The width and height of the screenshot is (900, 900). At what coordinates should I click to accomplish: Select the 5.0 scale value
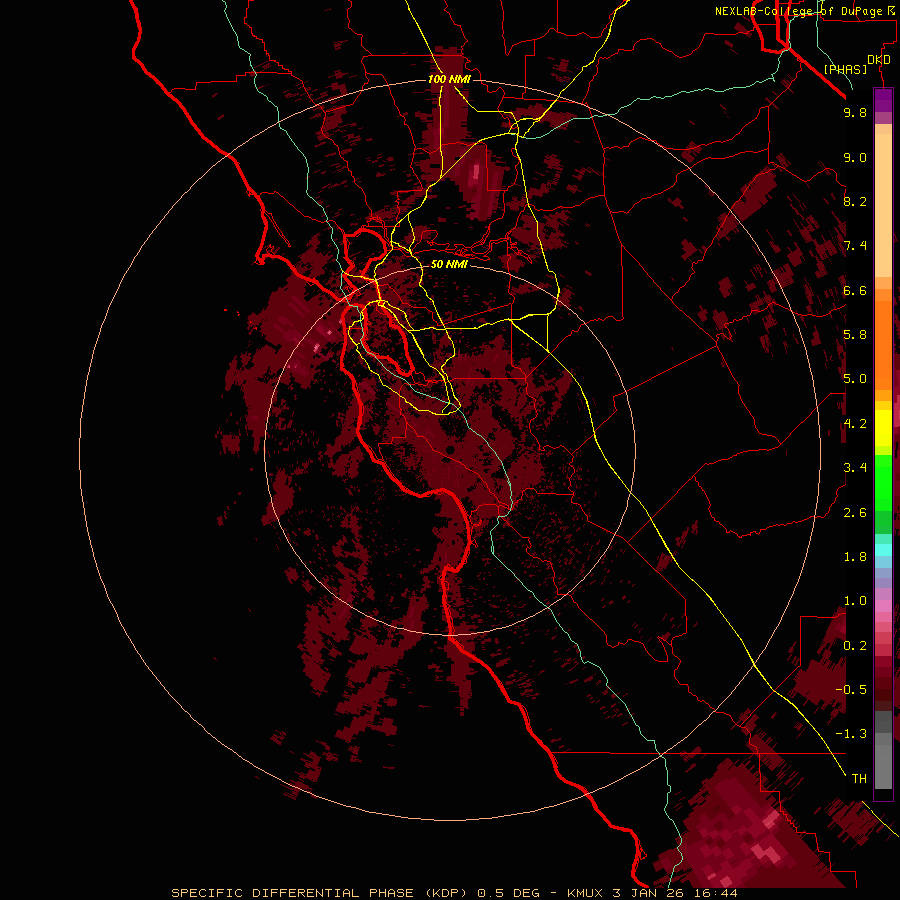coord(855,379)
